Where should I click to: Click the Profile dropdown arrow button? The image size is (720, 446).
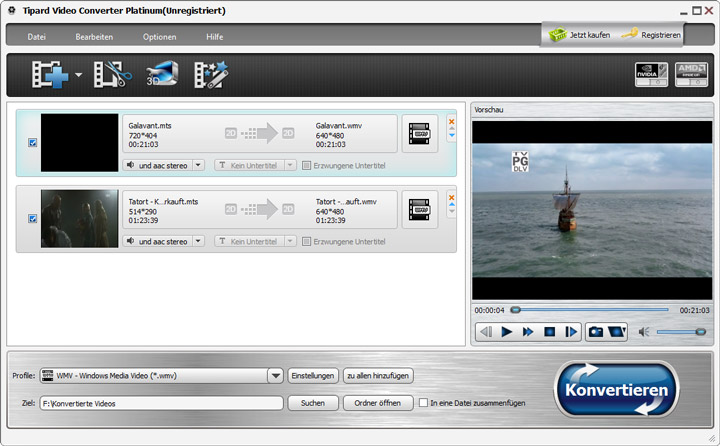[276, 376]
